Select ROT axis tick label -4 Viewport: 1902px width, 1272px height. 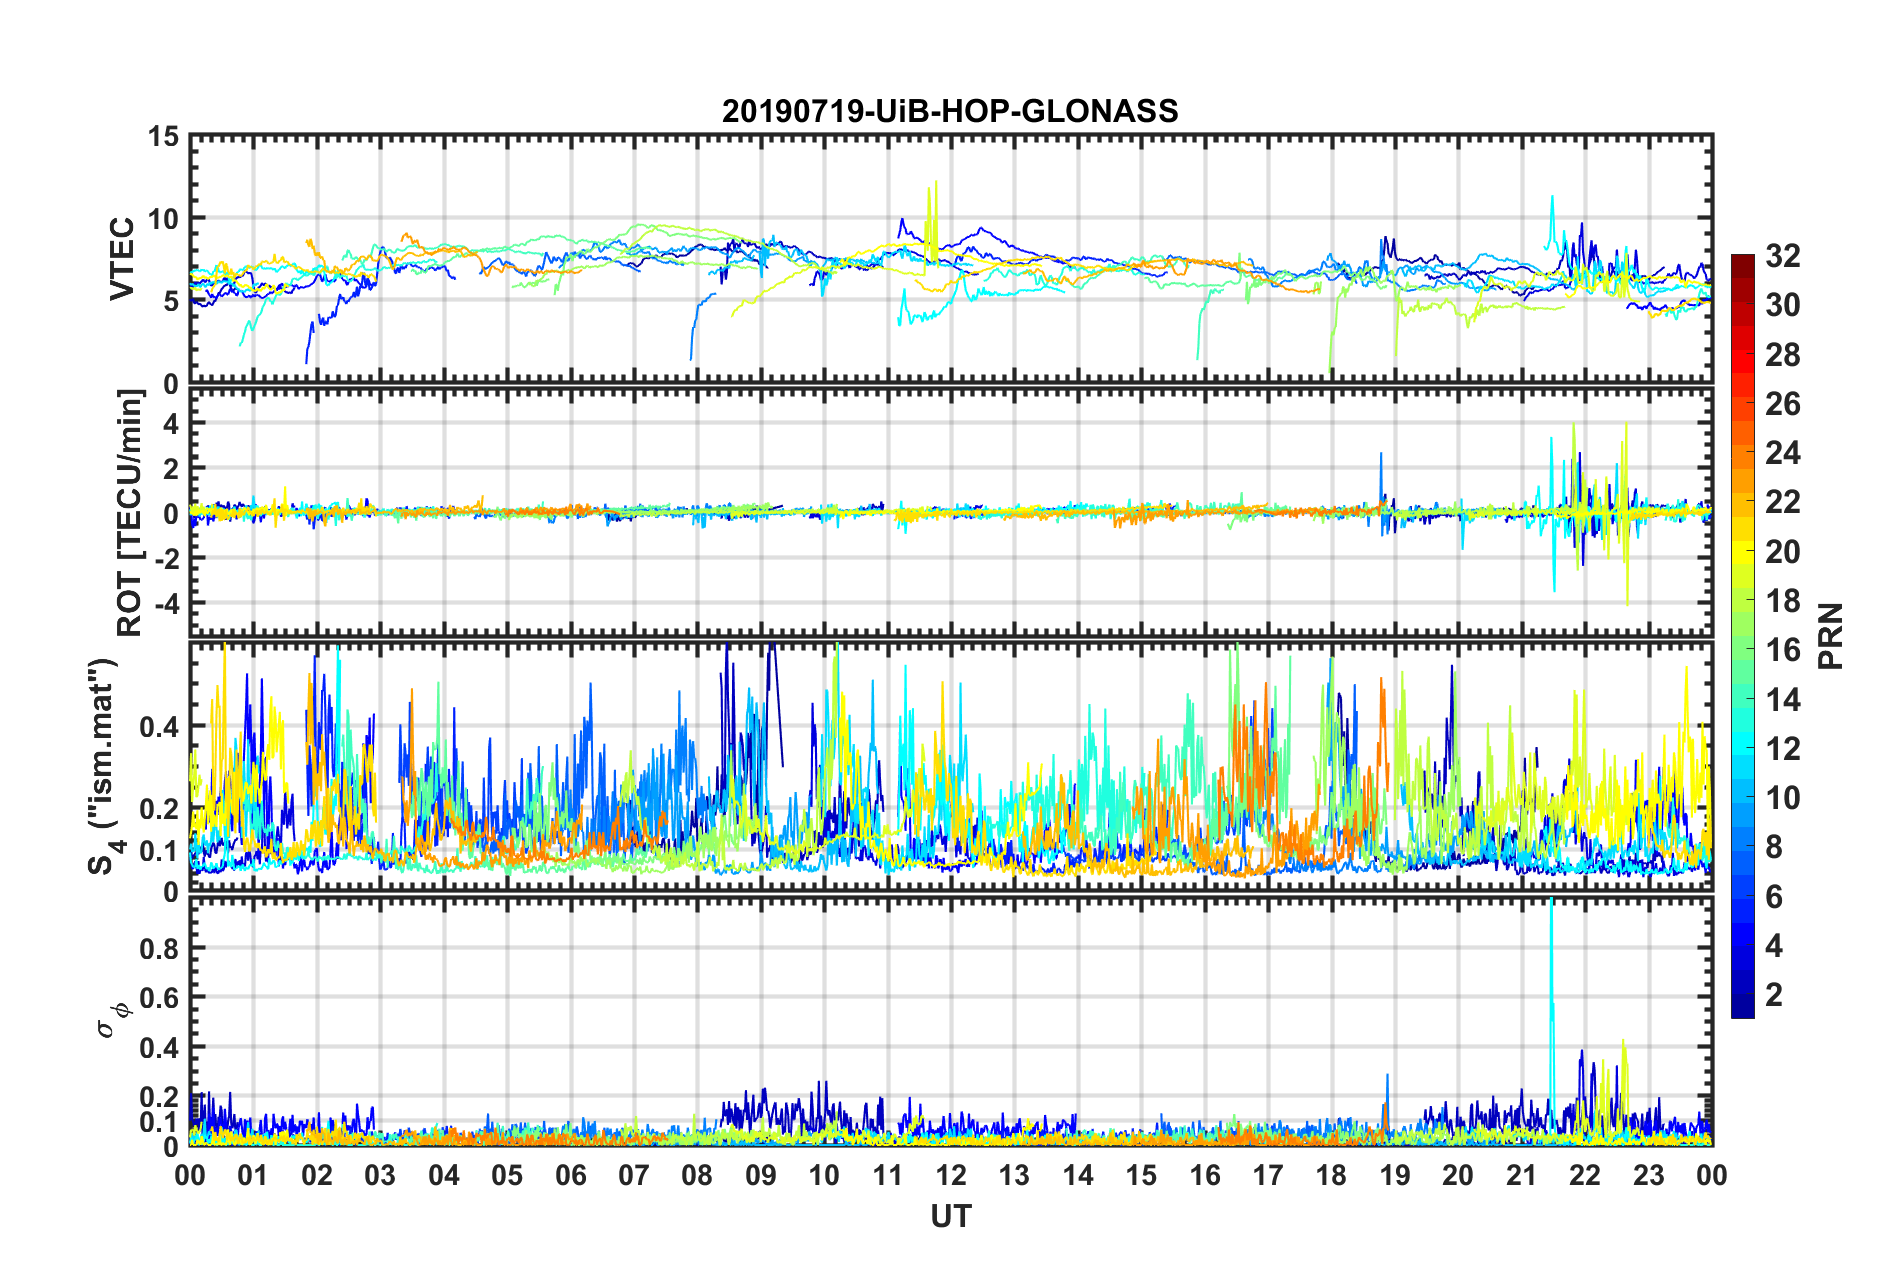[166, 603]
